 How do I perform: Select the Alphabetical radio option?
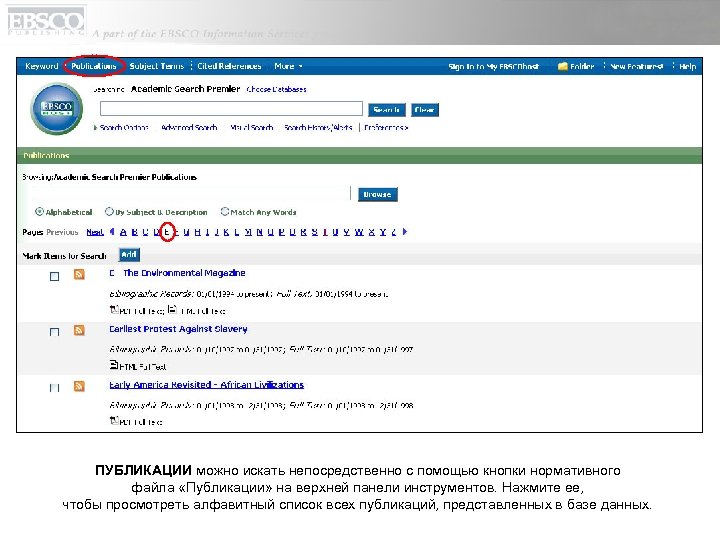[39, 212]
